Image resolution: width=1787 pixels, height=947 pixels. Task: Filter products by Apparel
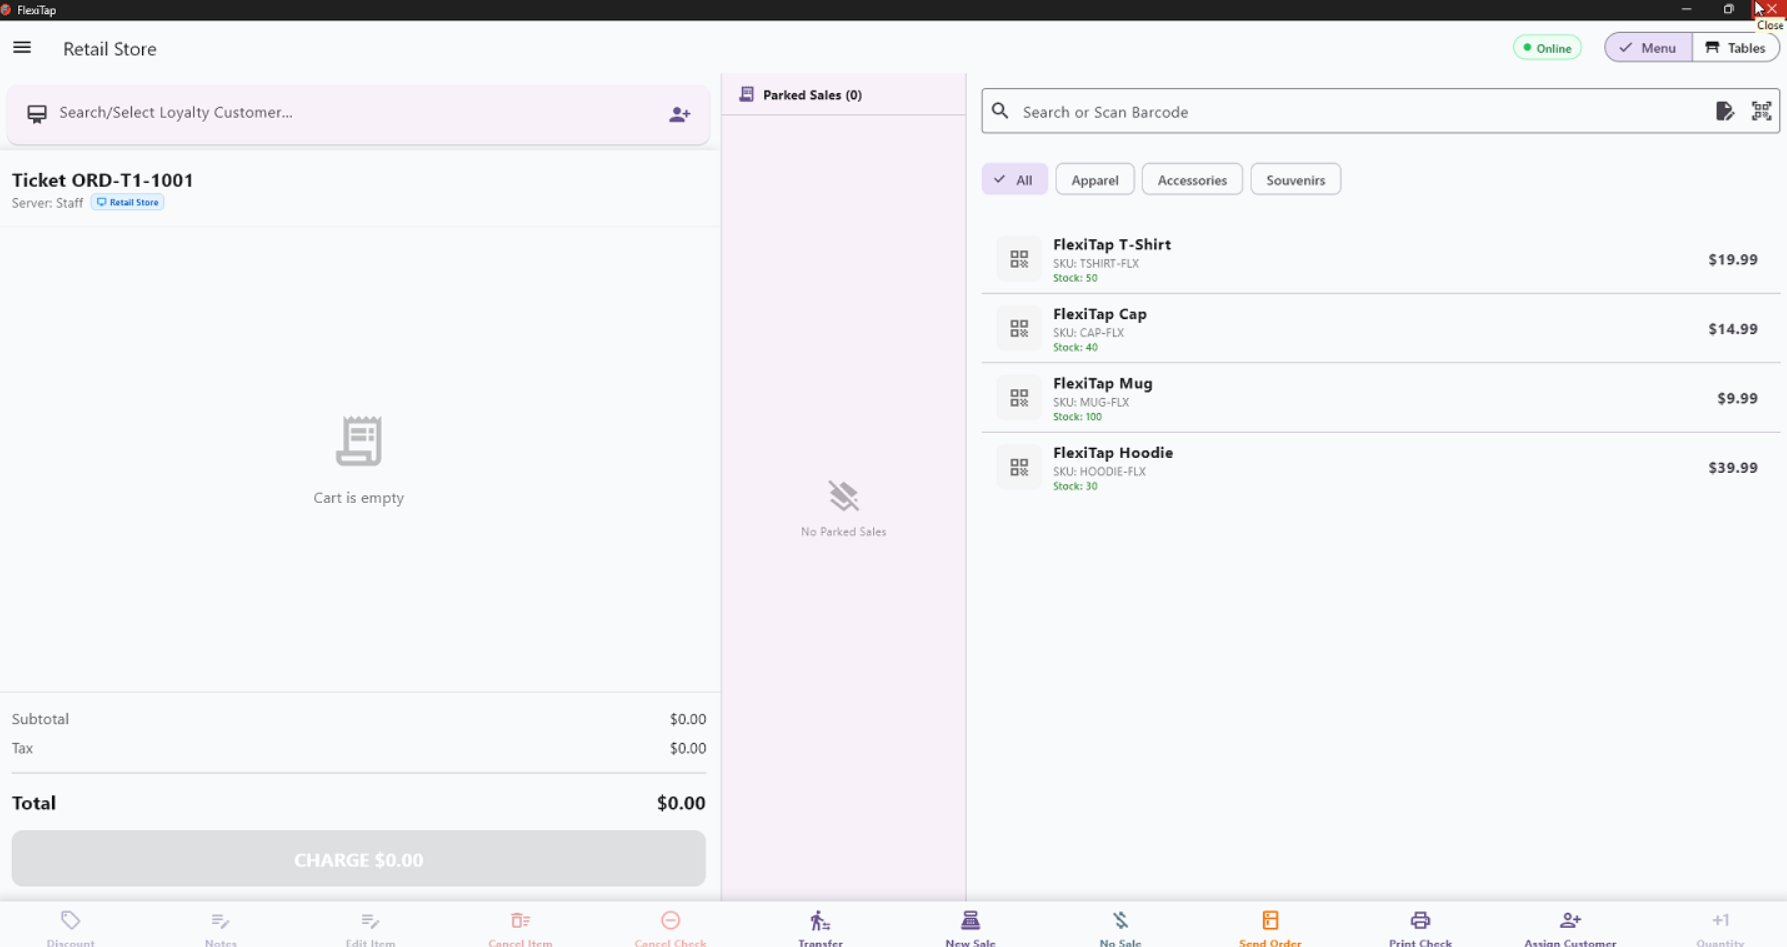[x=1094, y=180]
